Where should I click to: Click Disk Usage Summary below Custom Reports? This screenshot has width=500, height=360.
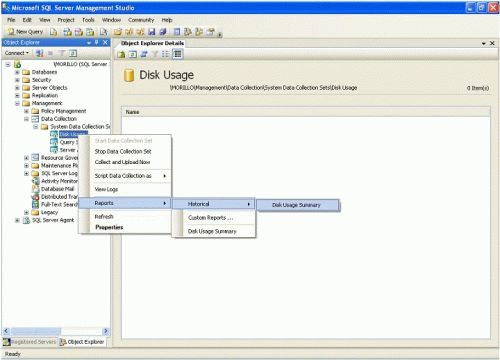[214, 231]
